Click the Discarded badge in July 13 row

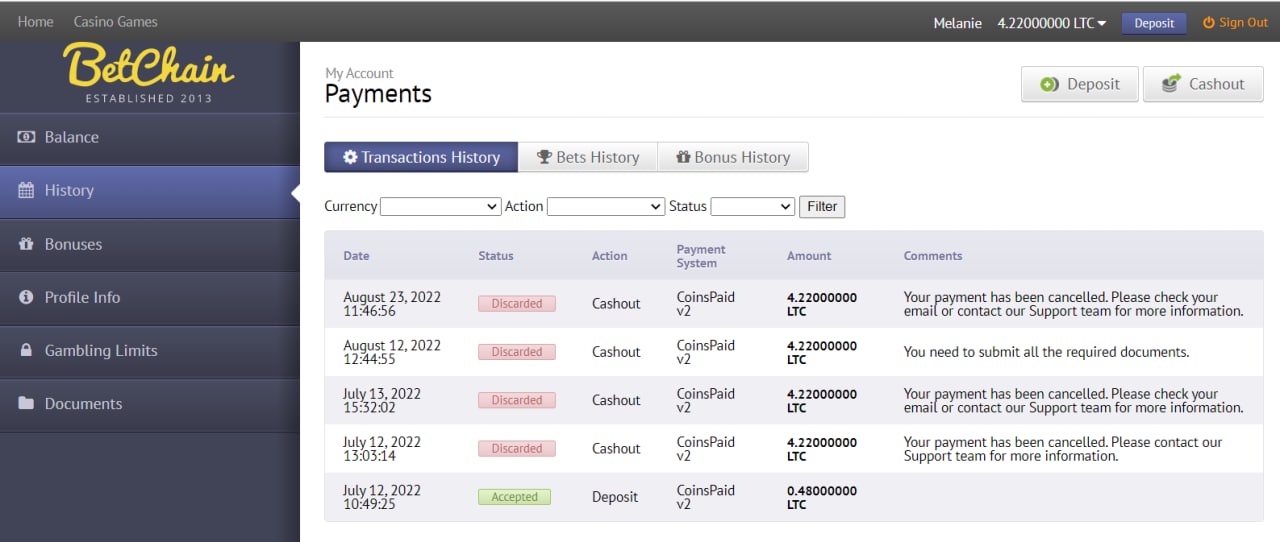click(517, 400)
